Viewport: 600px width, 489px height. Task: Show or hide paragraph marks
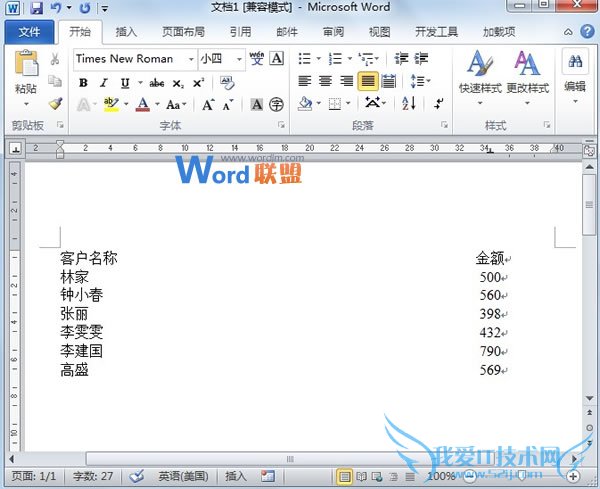(x=439, y=103)
